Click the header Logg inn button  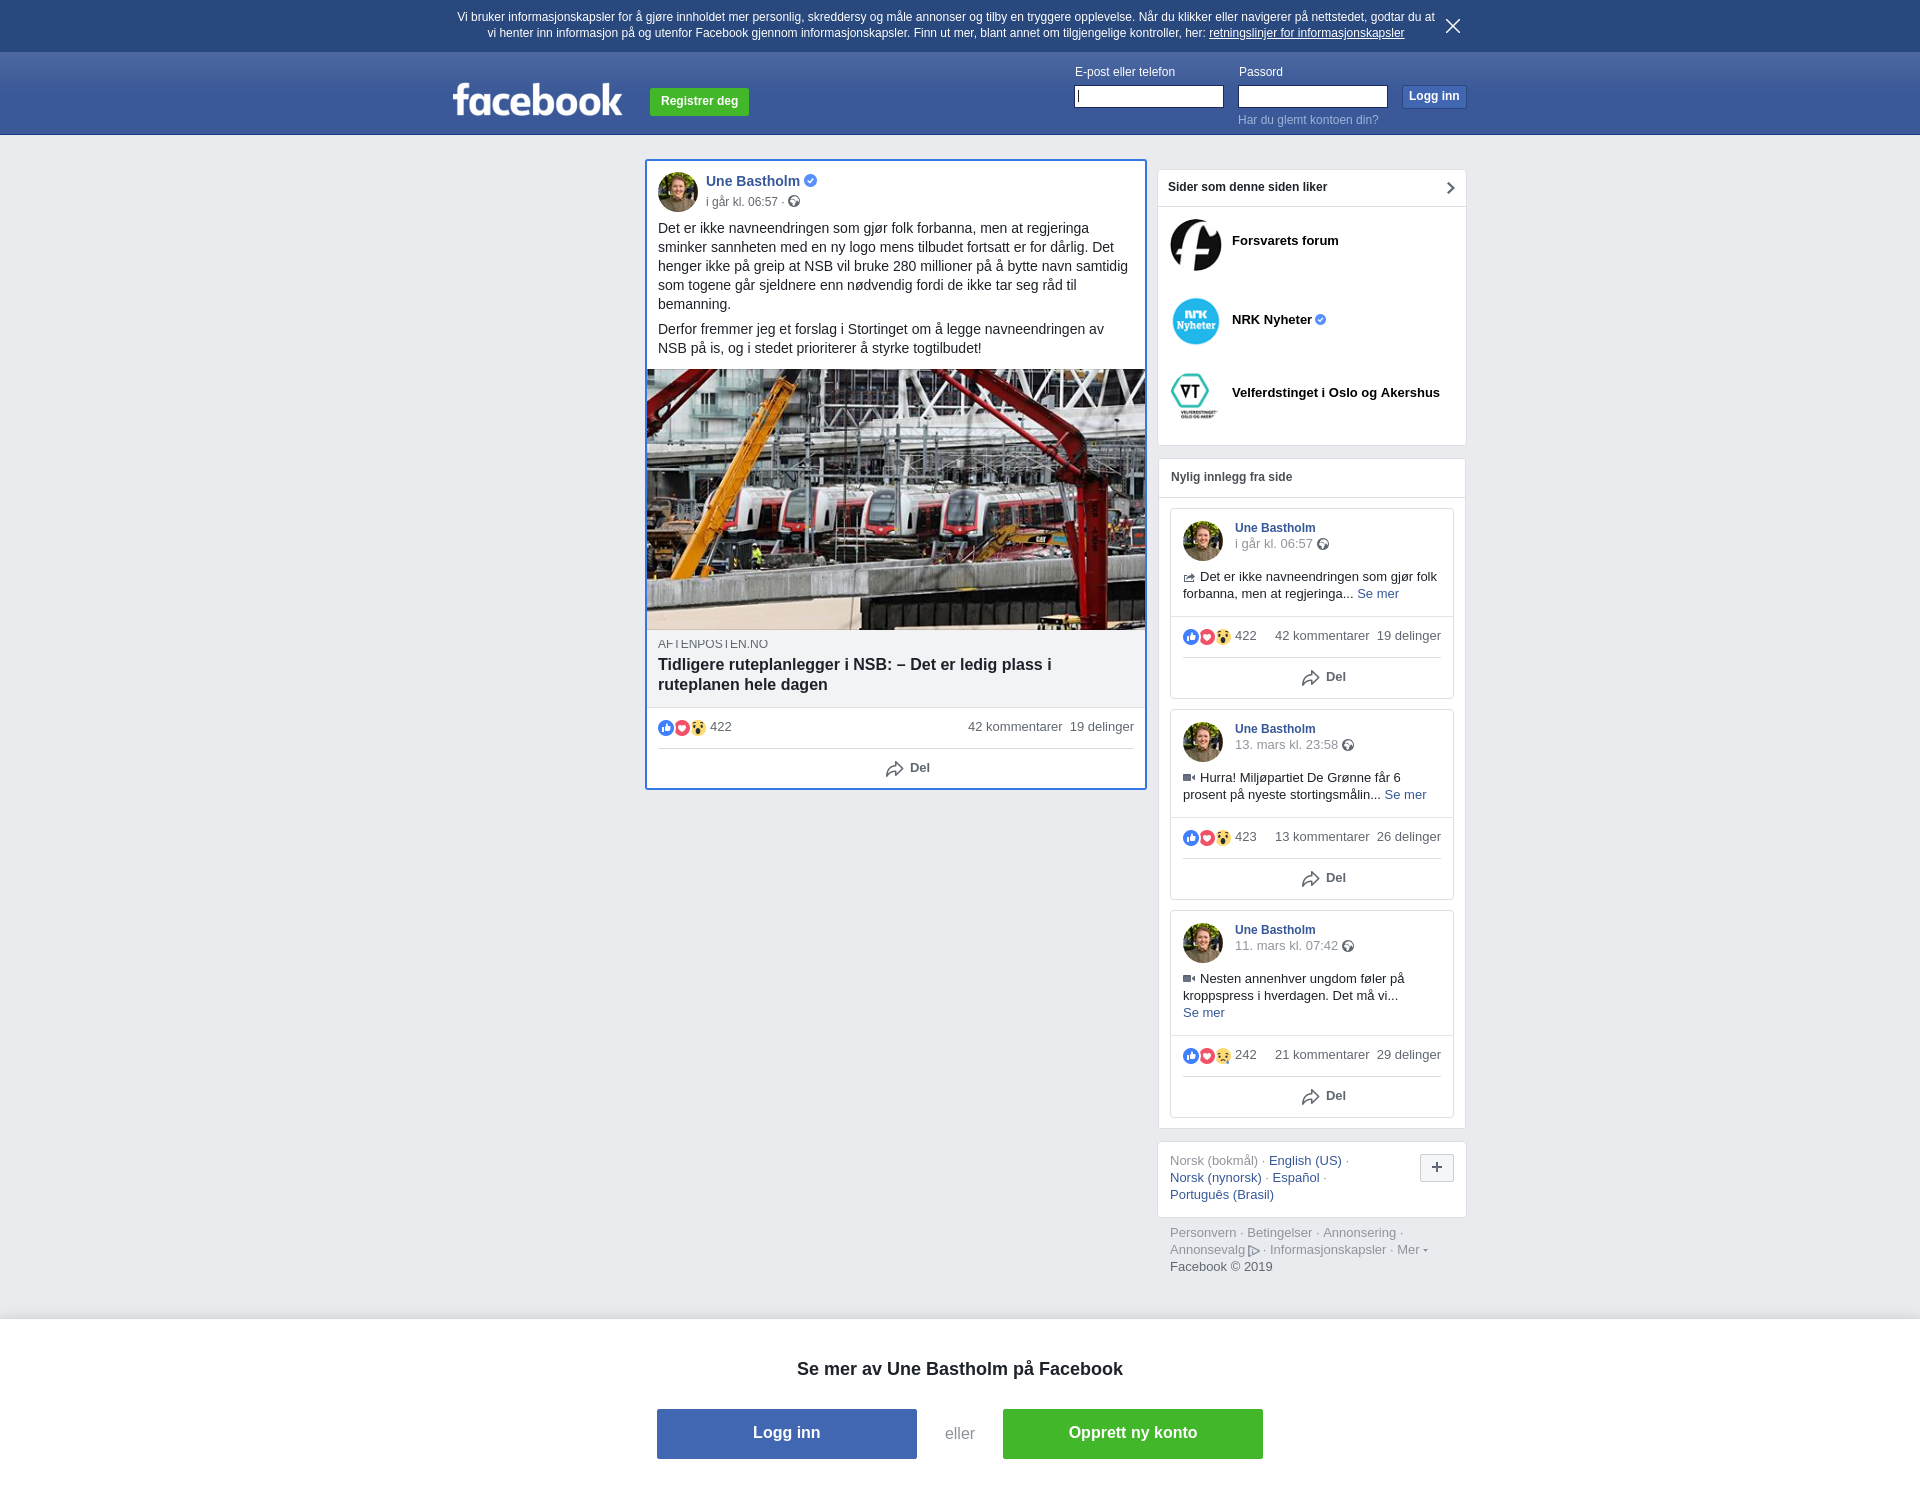coord(1434,96)
